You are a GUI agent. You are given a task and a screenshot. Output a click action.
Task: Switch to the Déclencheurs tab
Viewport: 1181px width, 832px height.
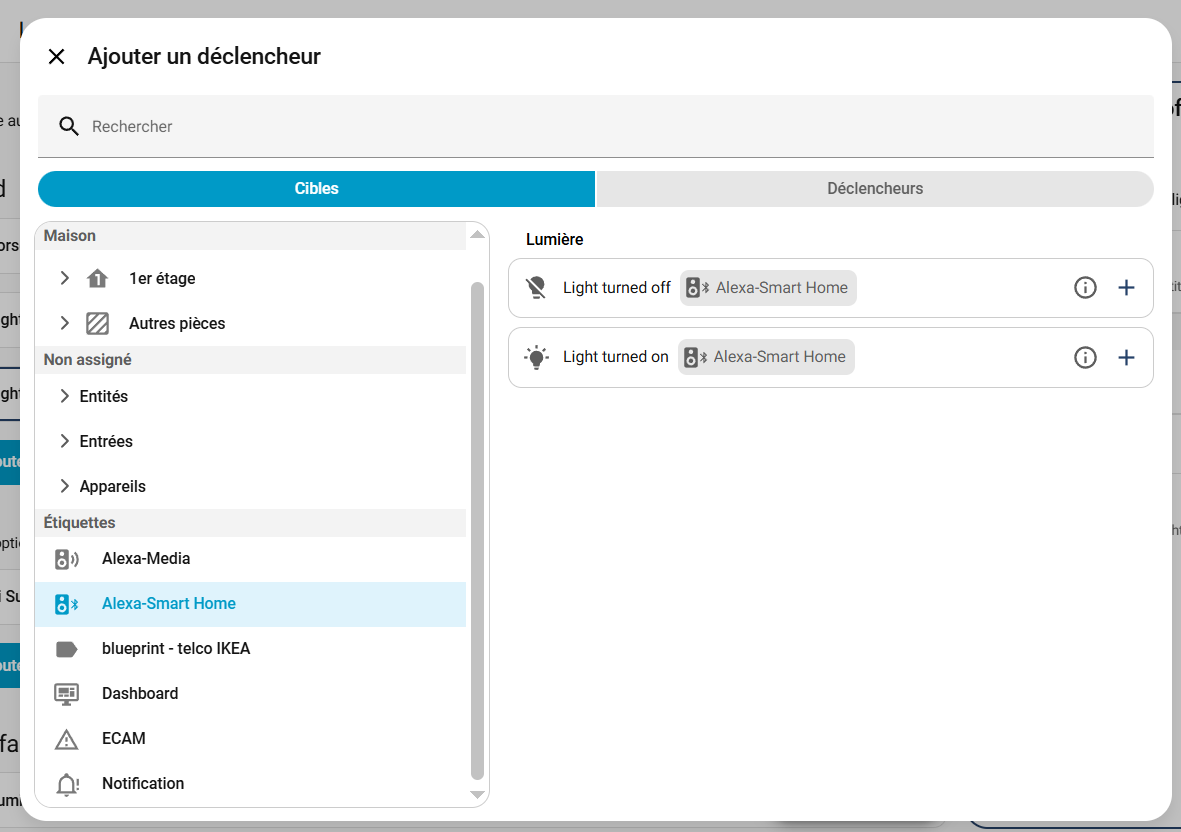[875, 188]
